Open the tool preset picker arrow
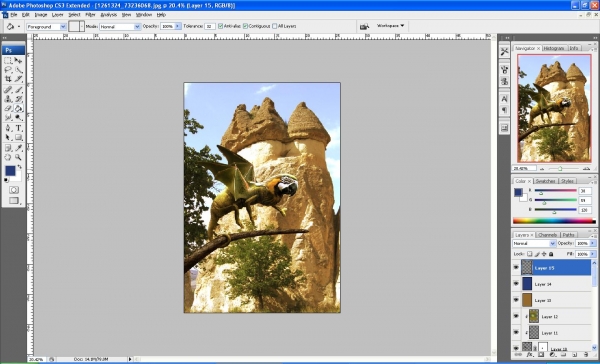Screen dimensions: 600x364 point(19,26)
